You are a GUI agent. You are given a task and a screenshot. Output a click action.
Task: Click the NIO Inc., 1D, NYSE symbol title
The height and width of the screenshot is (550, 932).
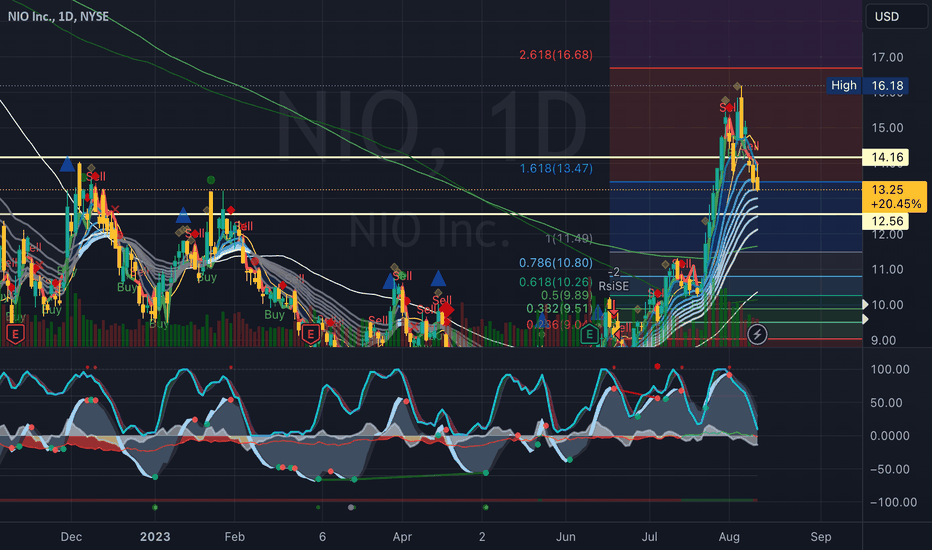[x=58, y=17]
